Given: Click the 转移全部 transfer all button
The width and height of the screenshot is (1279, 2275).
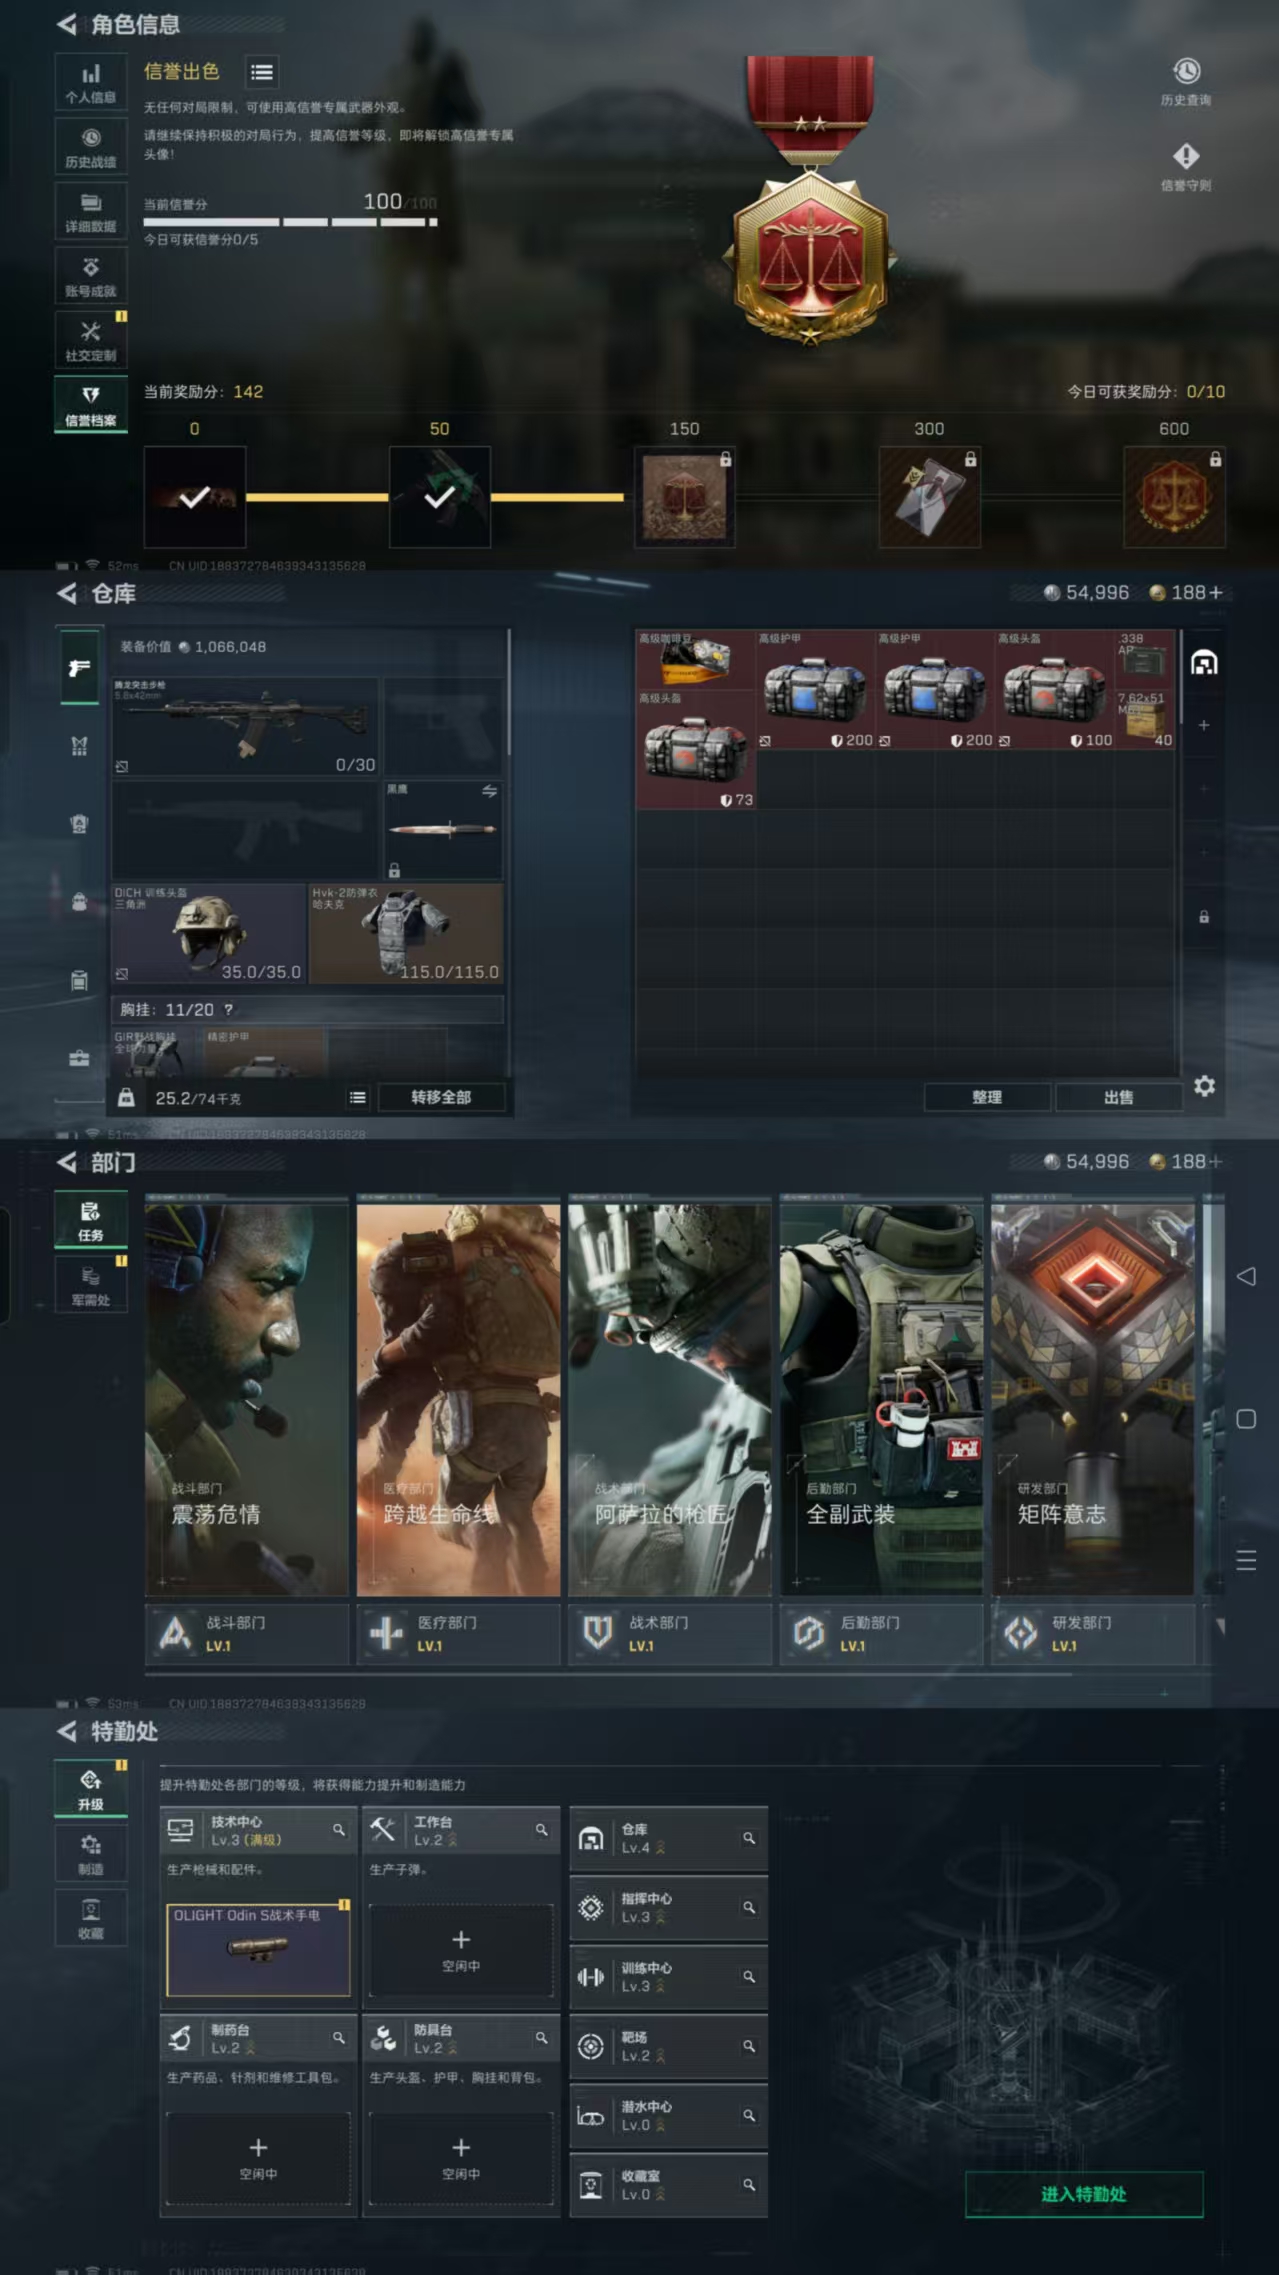Looking at the screenshot, I should pos(441,1098).
